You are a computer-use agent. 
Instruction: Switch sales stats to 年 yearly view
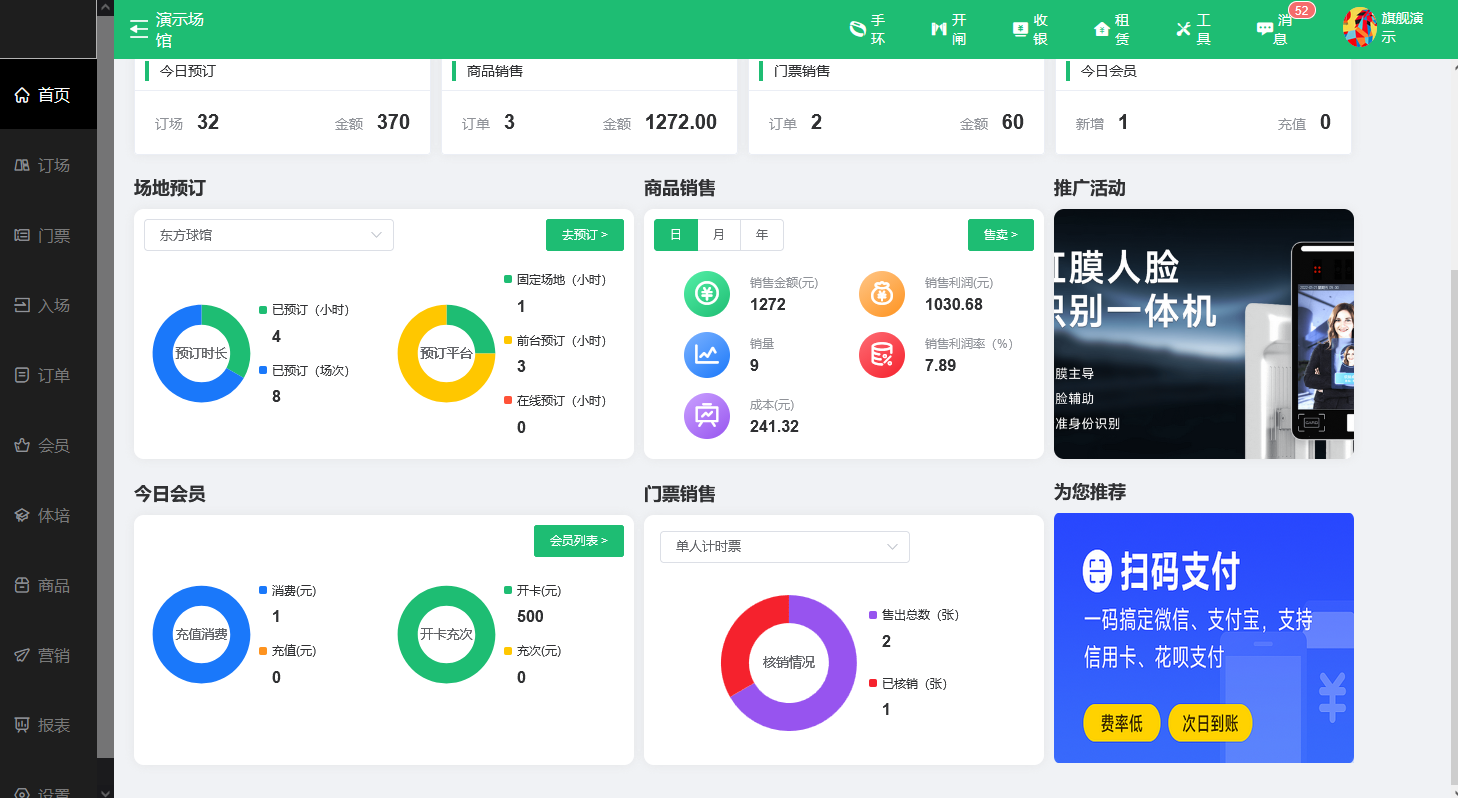point(761,235)
